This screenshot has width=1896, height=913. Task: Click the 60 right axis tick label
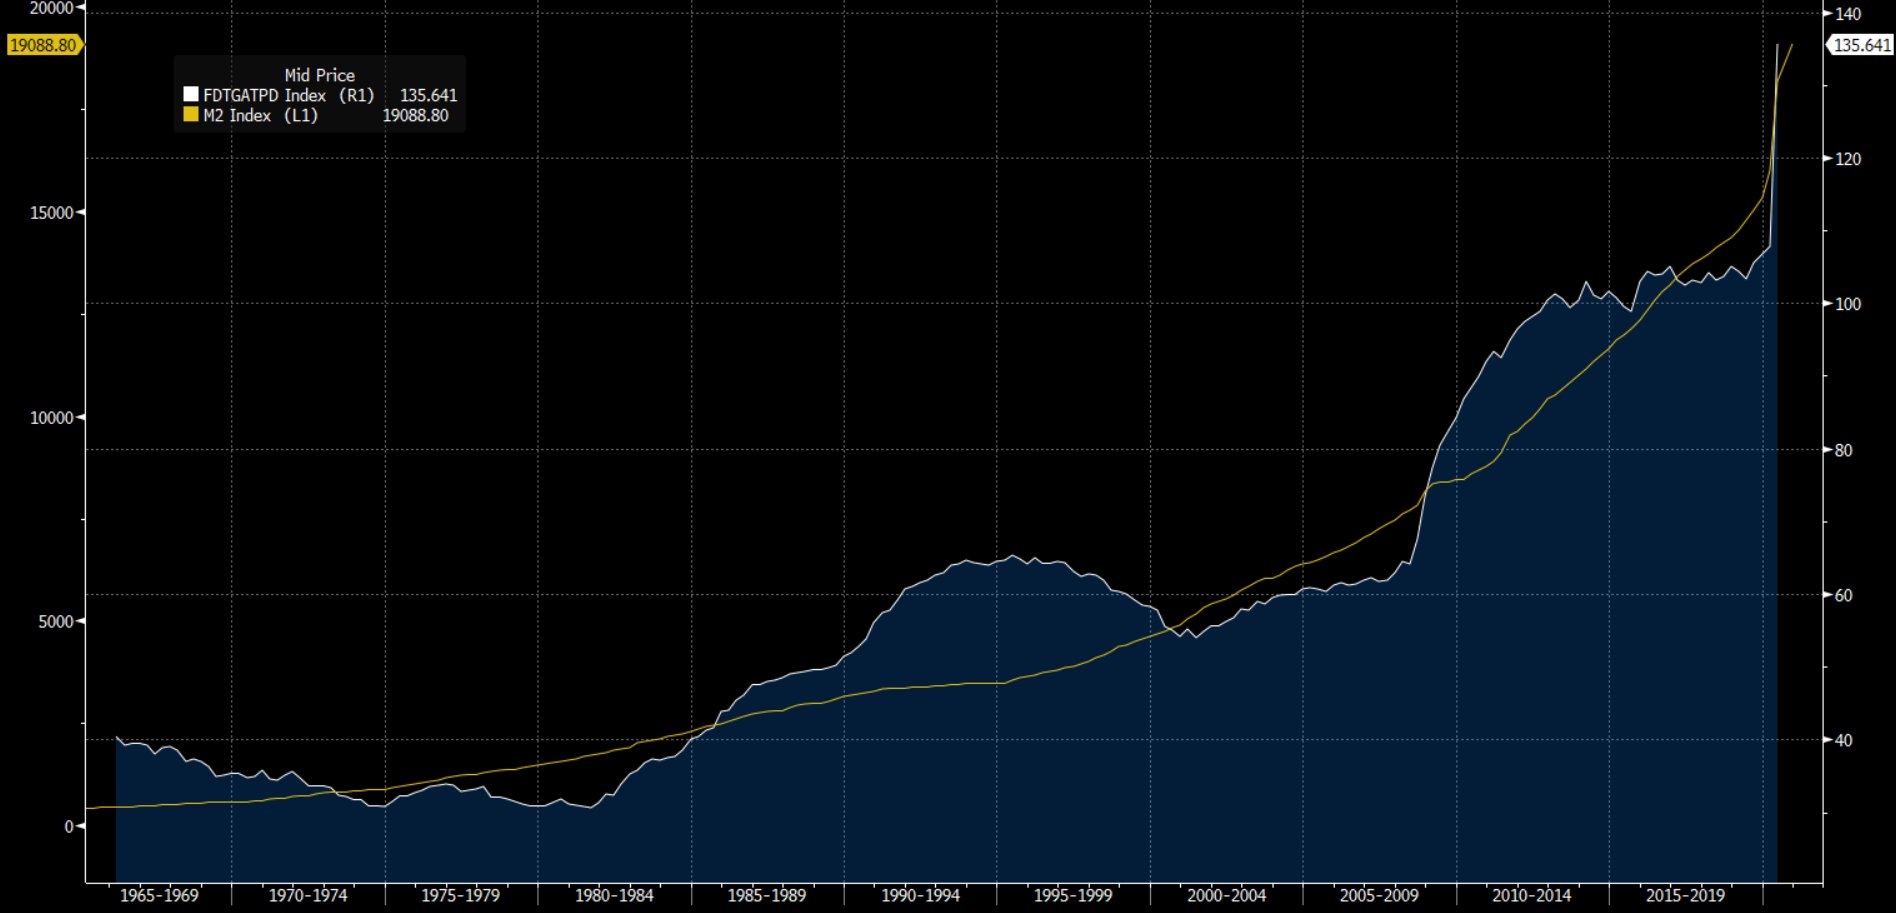pyautogui.click(x=1844, y=595)
